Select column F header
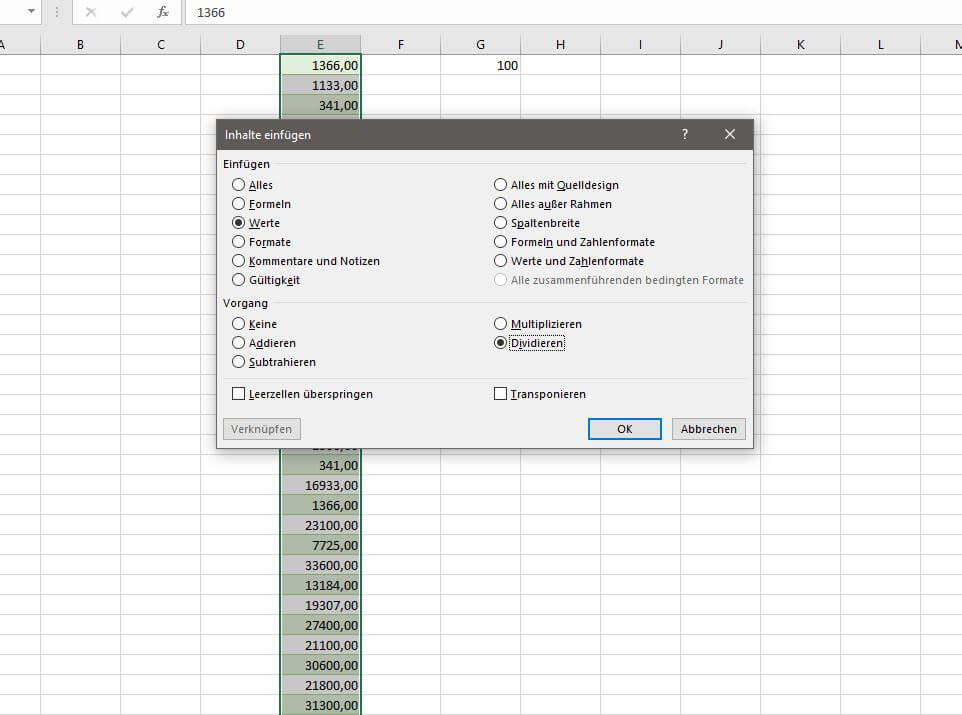Screen dimensions: 962x715 point(401,44)
